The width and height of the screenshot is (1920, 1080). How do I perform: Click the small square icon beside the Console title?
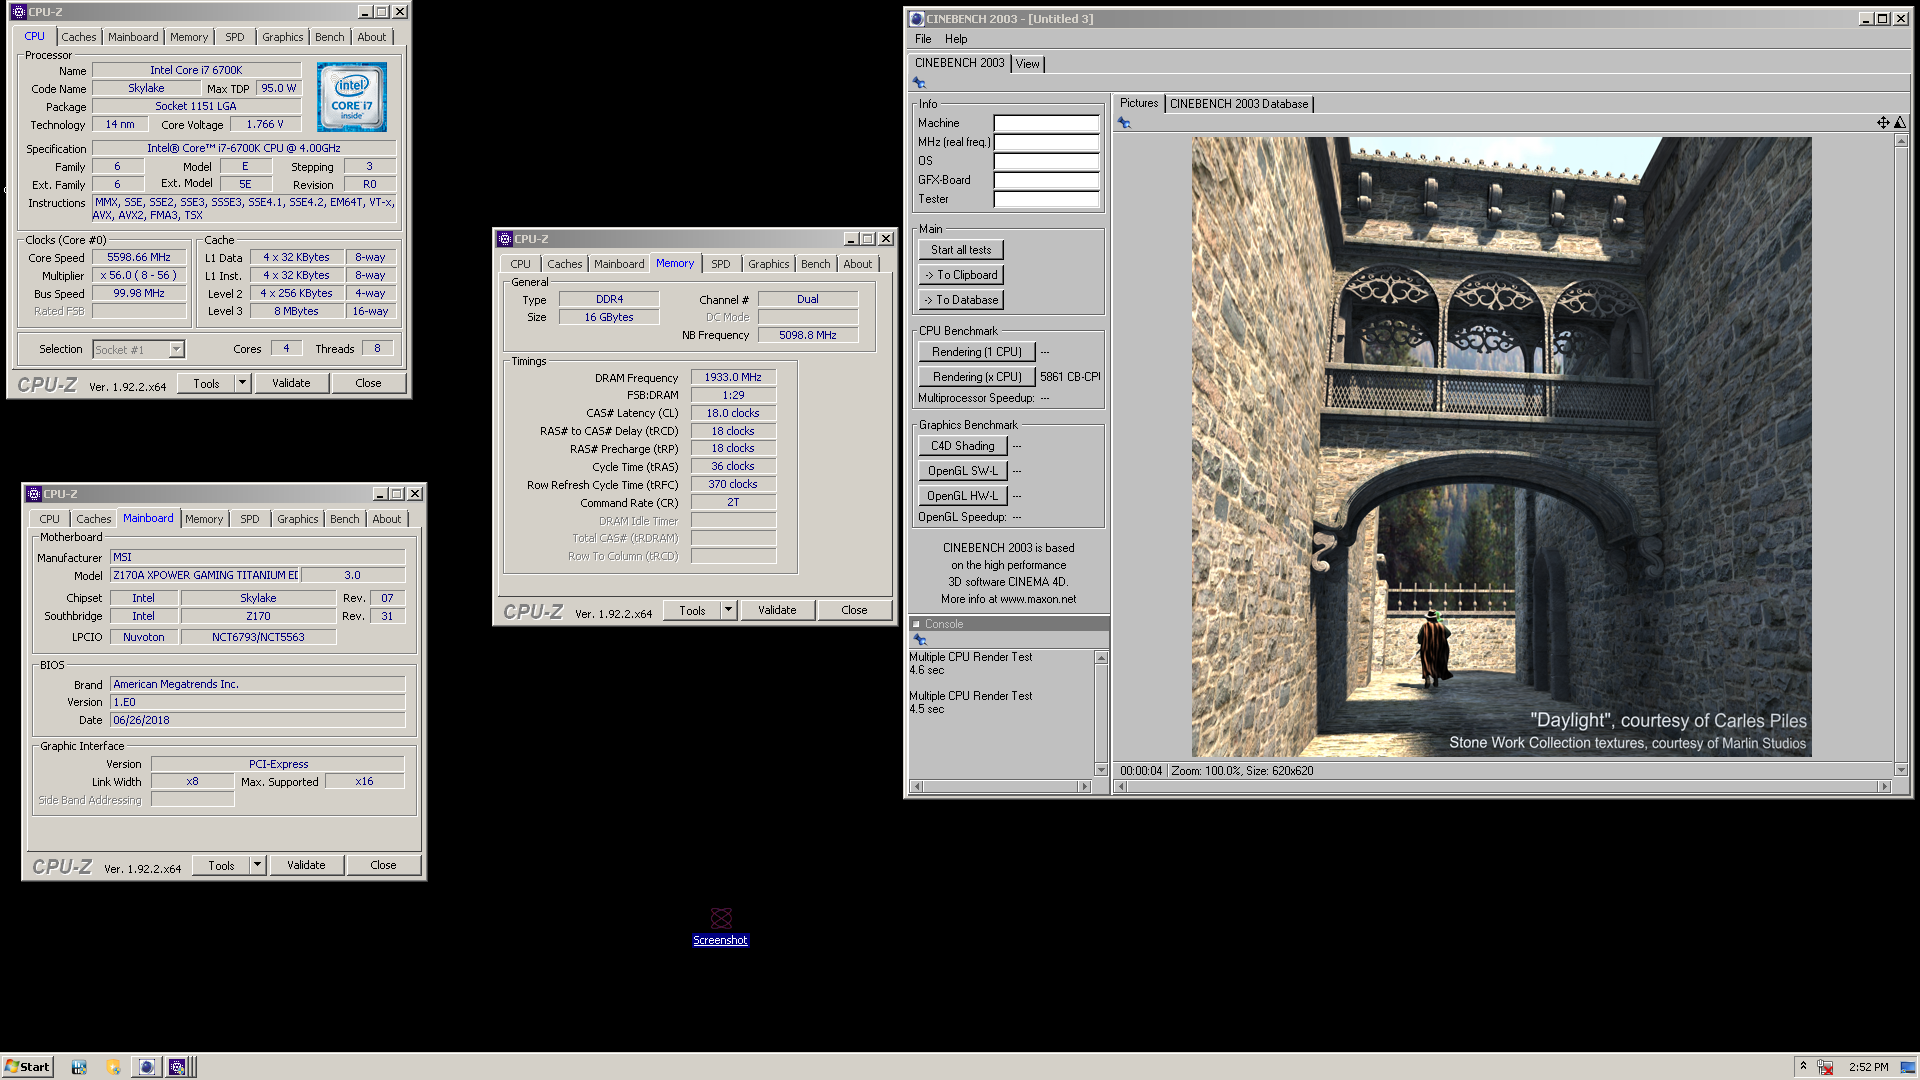pyautogui.click(x=916, y=624)
